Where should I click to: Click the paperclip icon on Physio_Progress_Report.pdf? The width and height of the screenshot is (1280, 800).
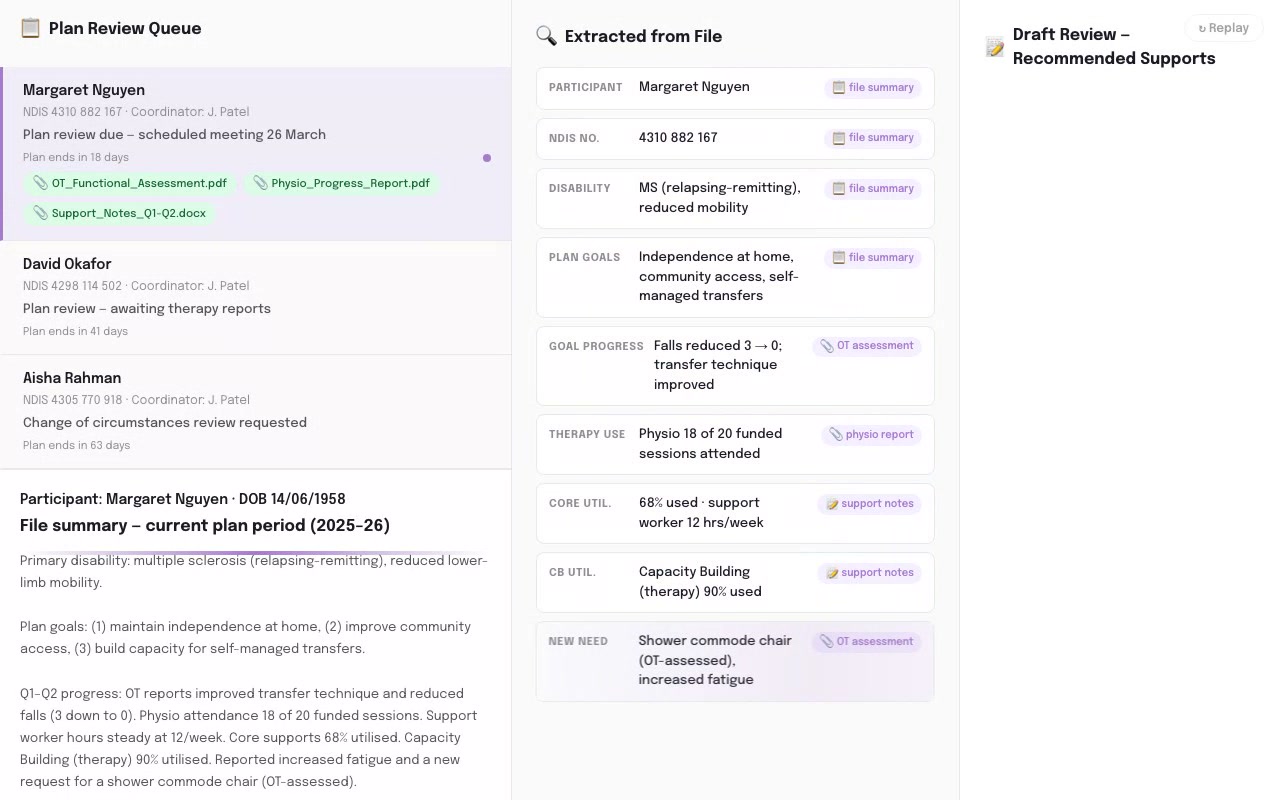[261, 183]
